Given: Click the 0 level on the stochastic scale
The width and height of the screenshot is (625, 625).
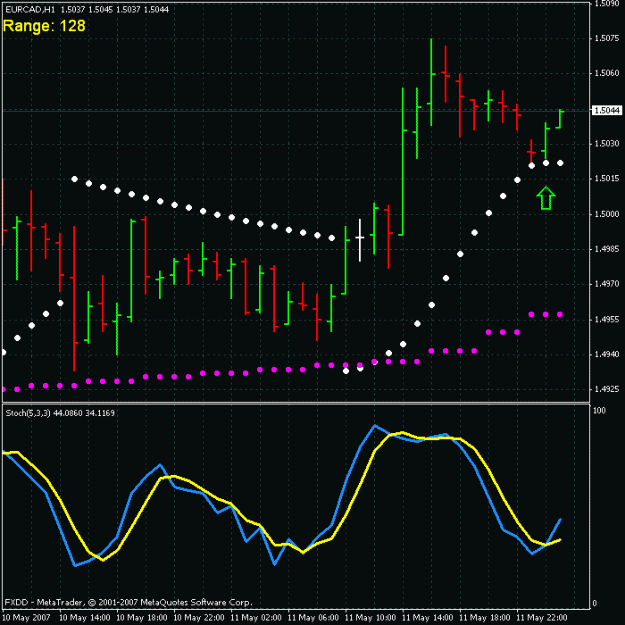Looking at the screenshot, I should pyautogui.click(x=595, y=603).
